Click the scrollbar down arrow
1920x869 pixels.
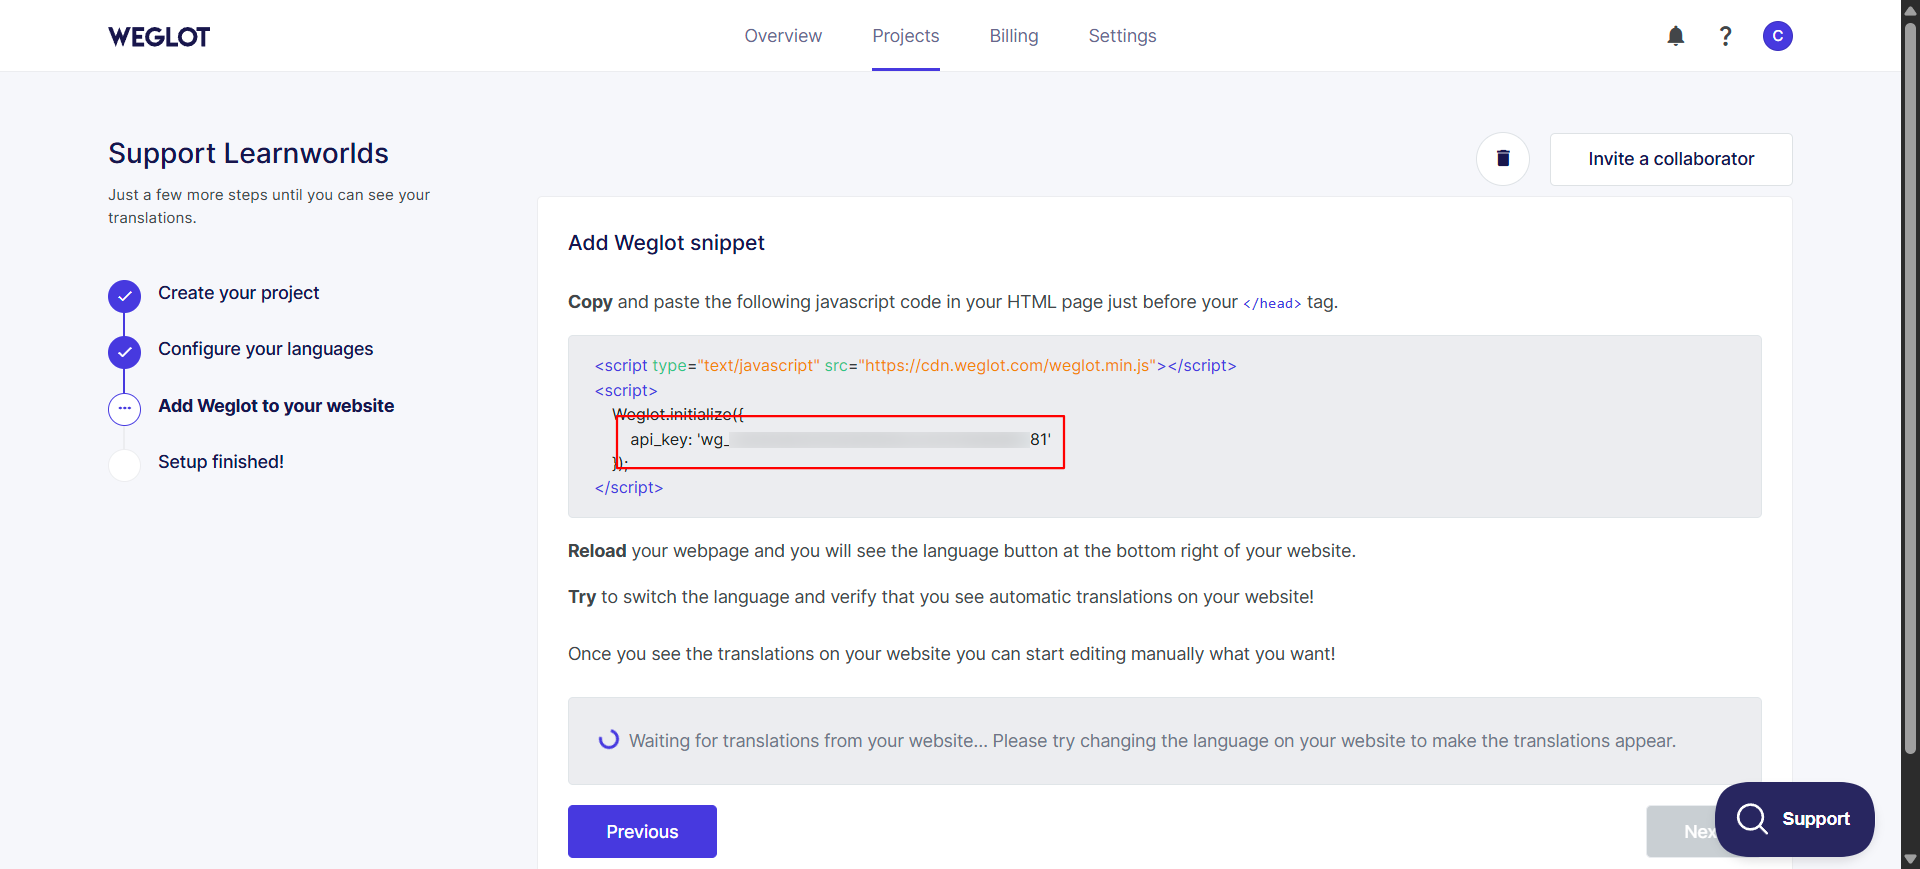(x=1910, y=859)
